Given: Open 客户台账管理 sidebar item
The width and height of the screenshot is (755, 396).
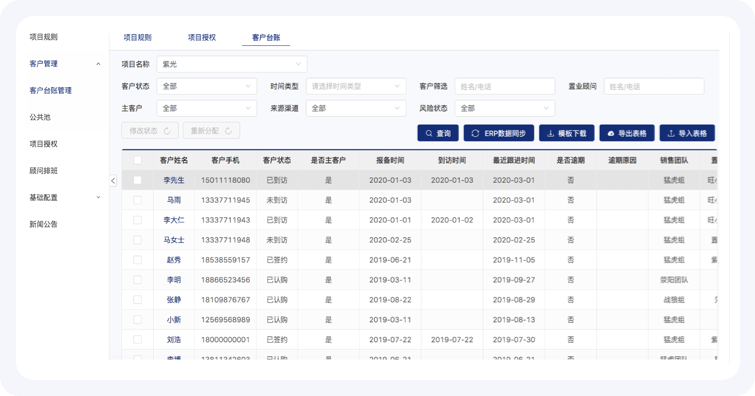Looking at the screenshot, I should (x=50, y=90).
